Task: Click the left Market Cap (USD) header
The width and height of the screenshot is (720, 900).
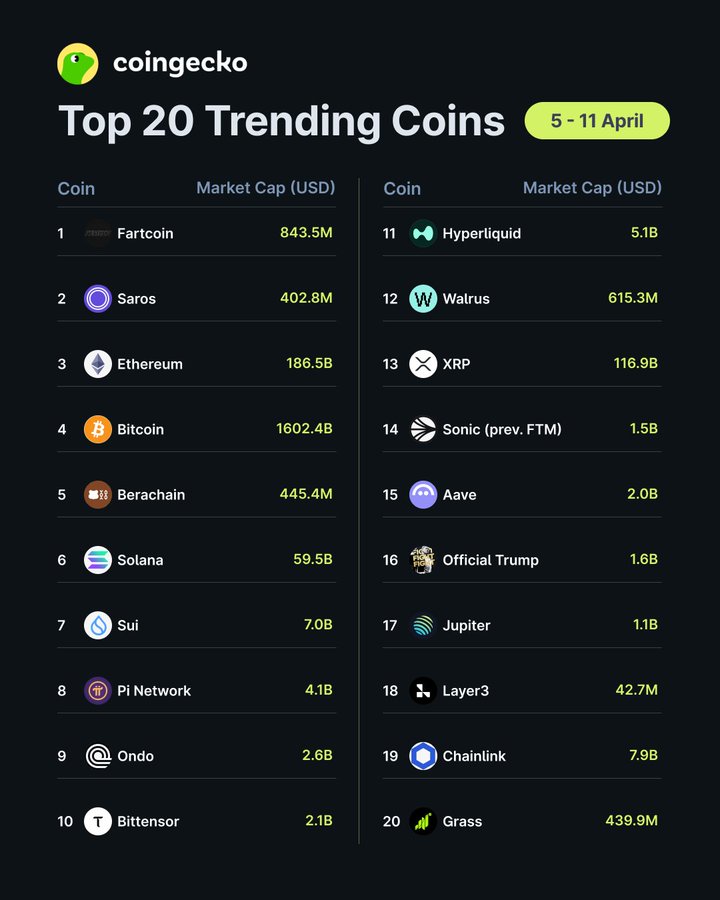Action: tap(265, 188)
